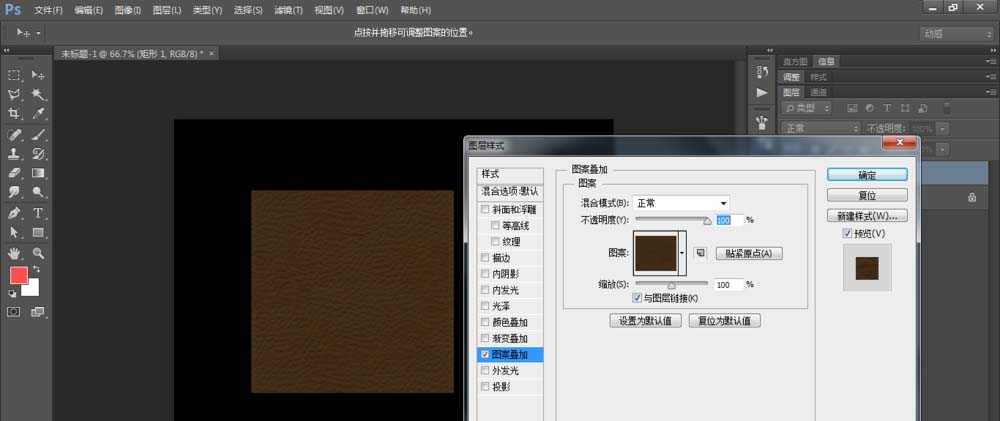Enable the 内阴影 checkbox

[x=485, y=274]
